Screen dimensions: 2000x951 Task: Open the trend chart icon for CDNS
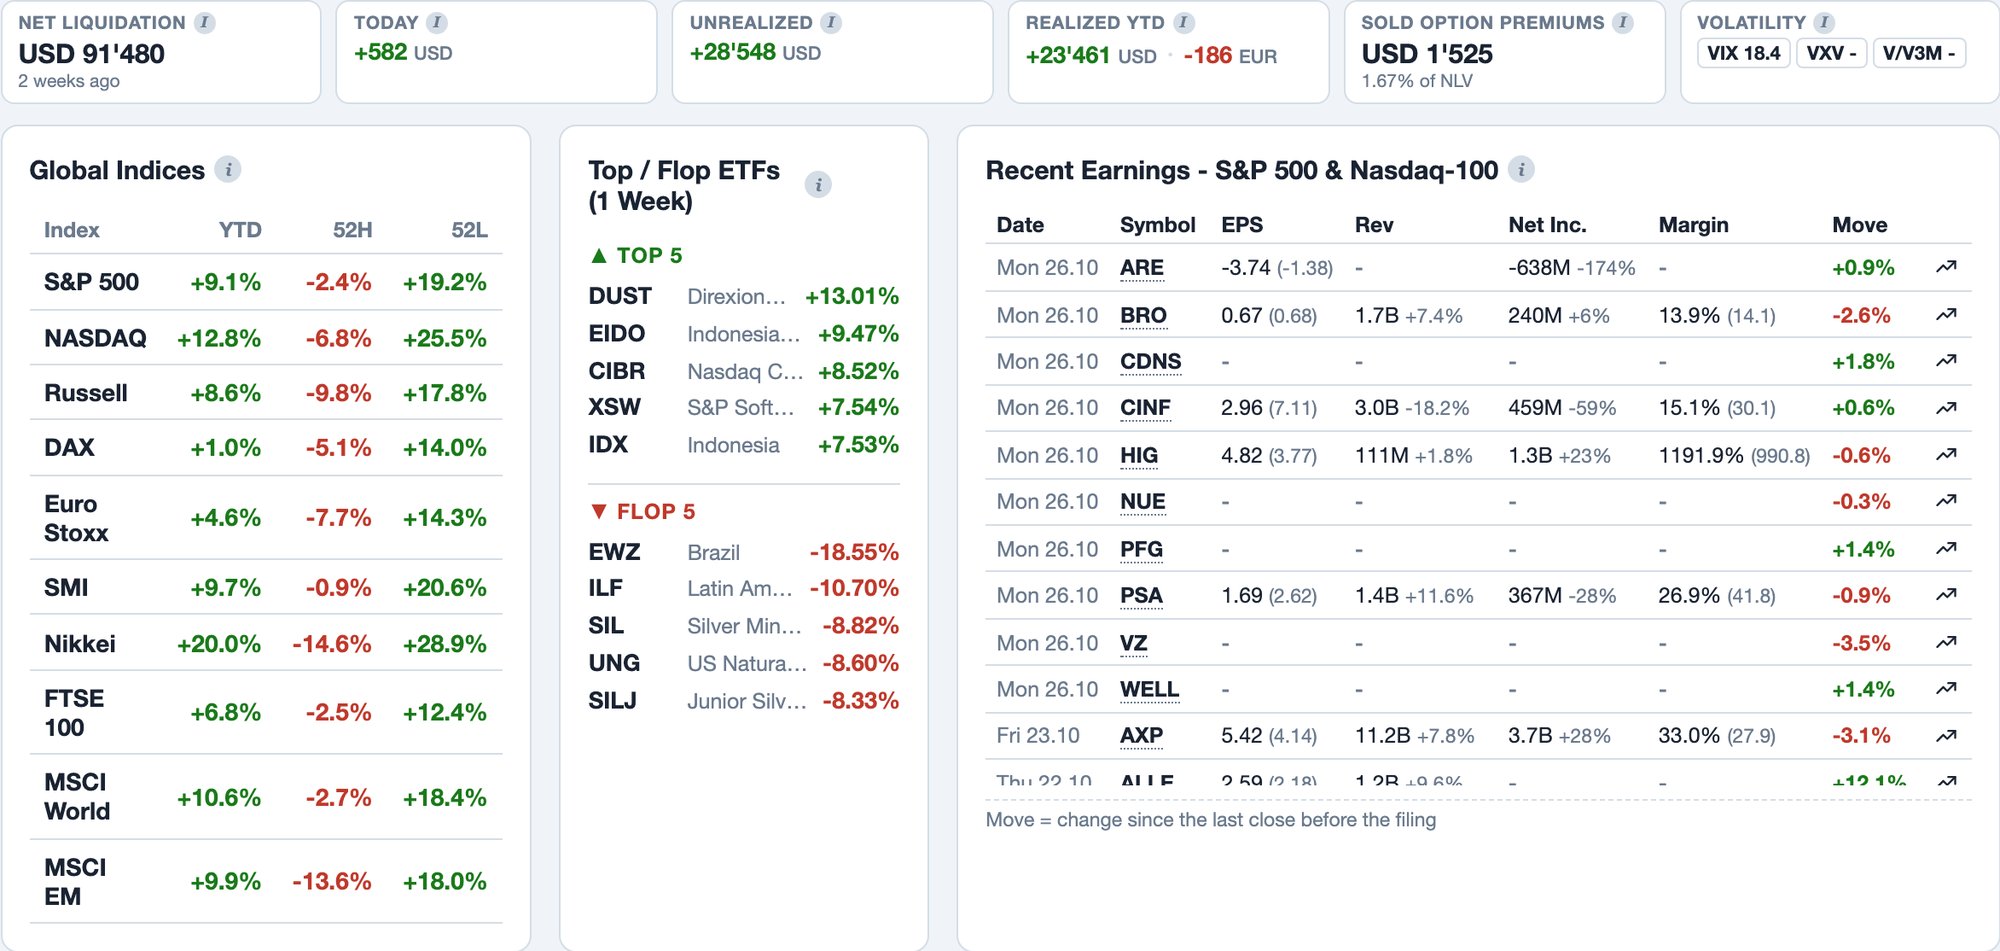click(1946, 361)
